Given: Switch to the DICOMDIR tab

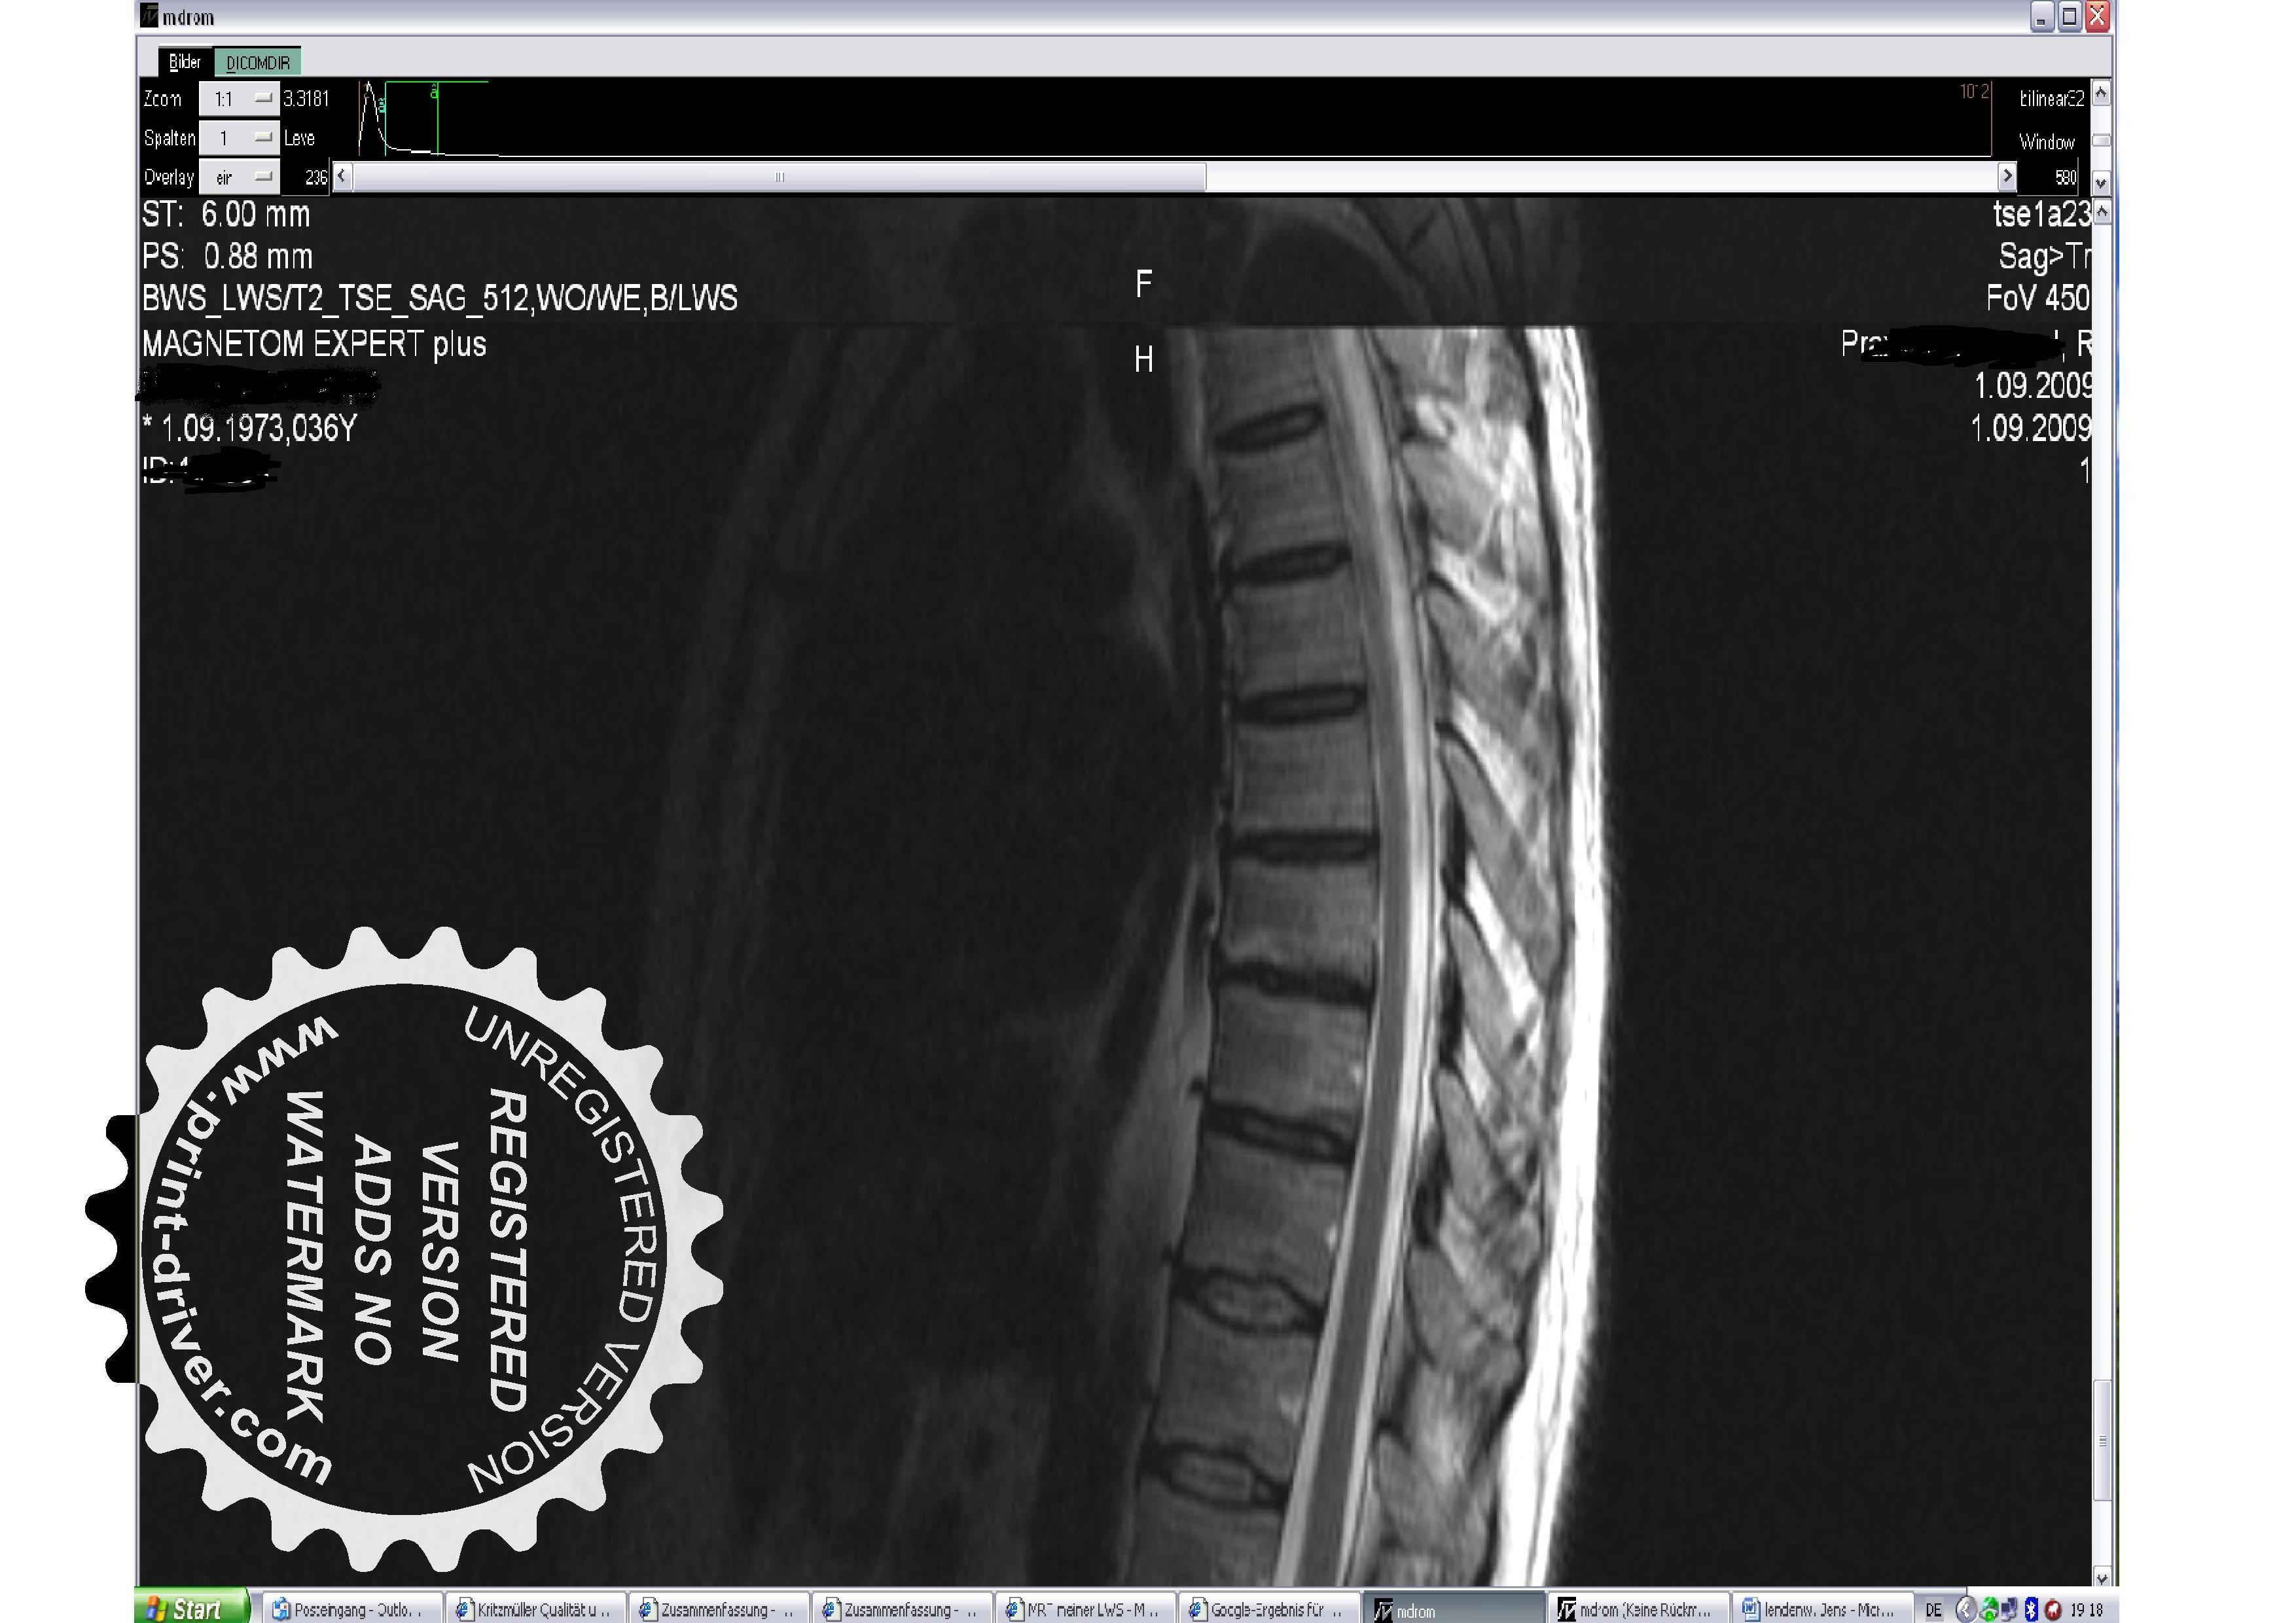Looking at the screenshot, I should tap(257, 63).
